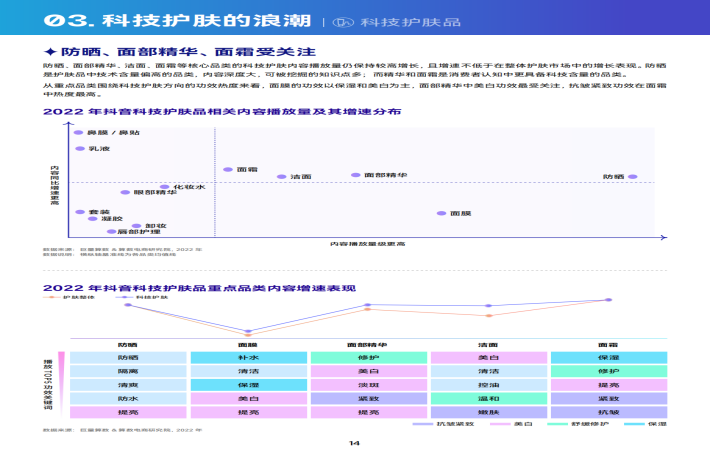The width and height of the screenshot is (710, 455).
Task: Click the 温和 cell in 洁面 column
Action: point(488,398)
